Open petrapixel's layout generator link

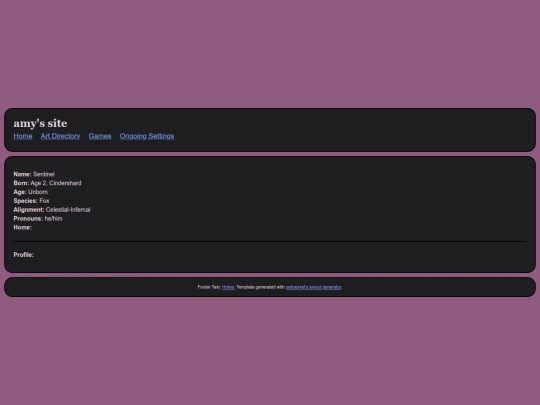(313, 287)
